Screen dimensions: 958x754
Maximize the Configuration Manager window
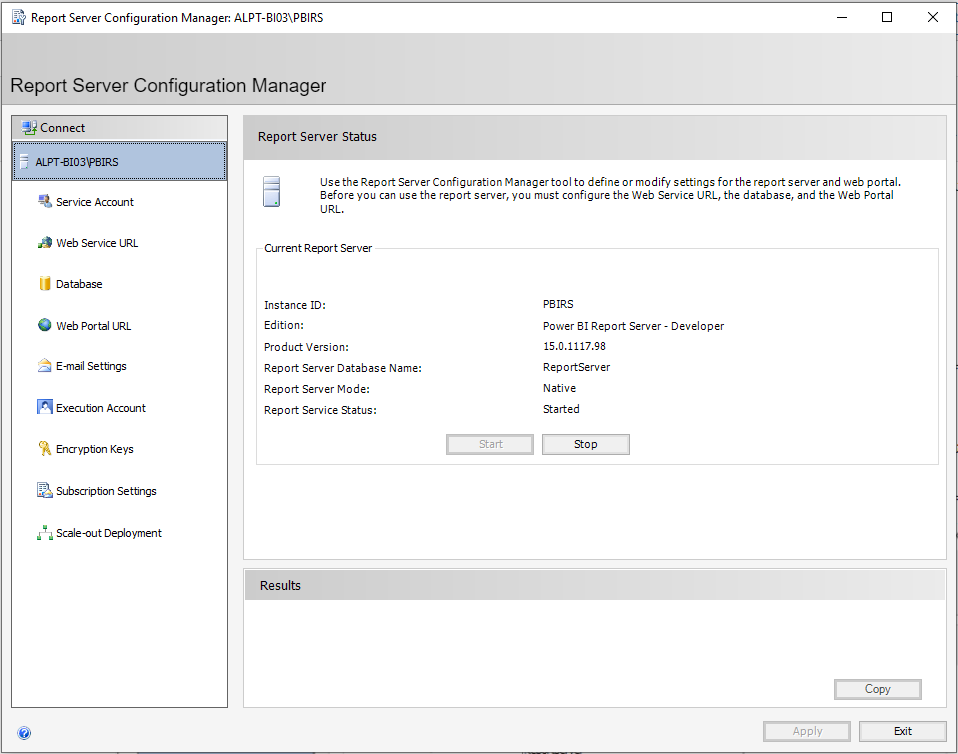[x=887, y=17]
